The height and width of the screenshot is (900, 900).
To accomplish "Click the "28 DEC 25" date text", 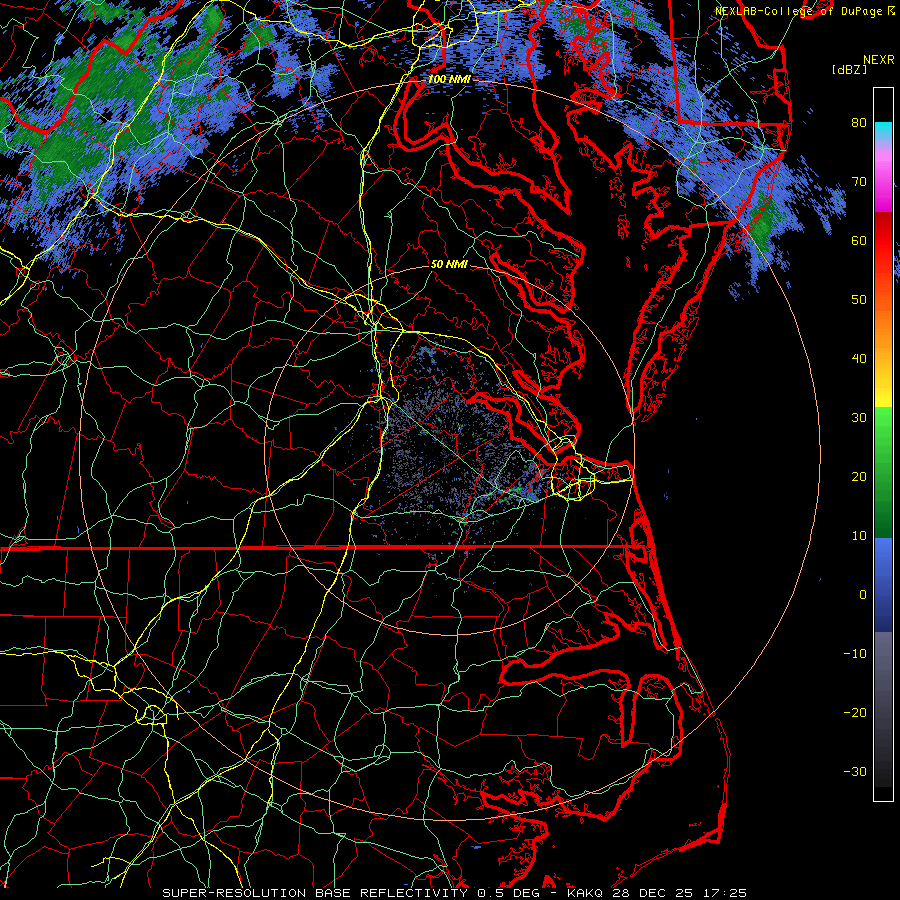I will 652,893.
